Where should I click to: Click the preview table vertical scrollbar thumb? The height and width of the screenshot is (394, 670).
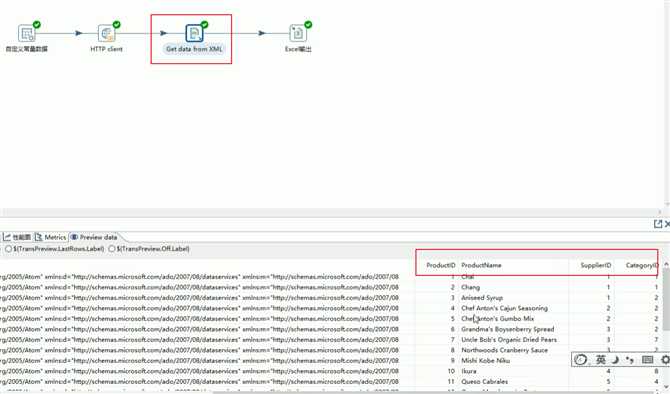pos(666,300)
